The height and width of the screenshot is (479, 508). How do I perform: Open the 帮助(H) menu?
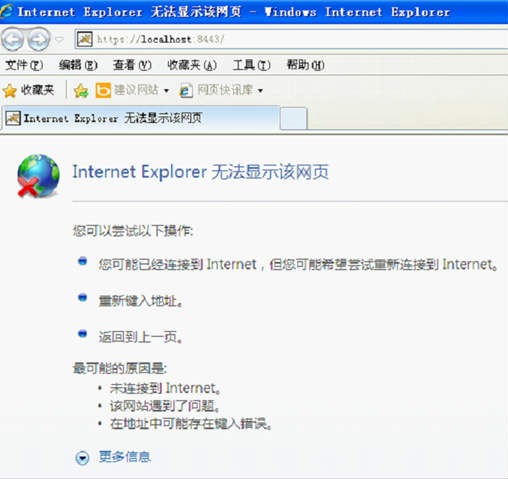coord(306,65)
